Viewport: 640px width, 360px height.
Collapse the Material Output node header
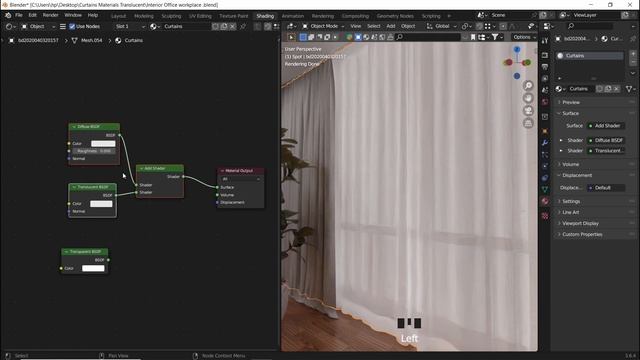(x=222, y=171)
